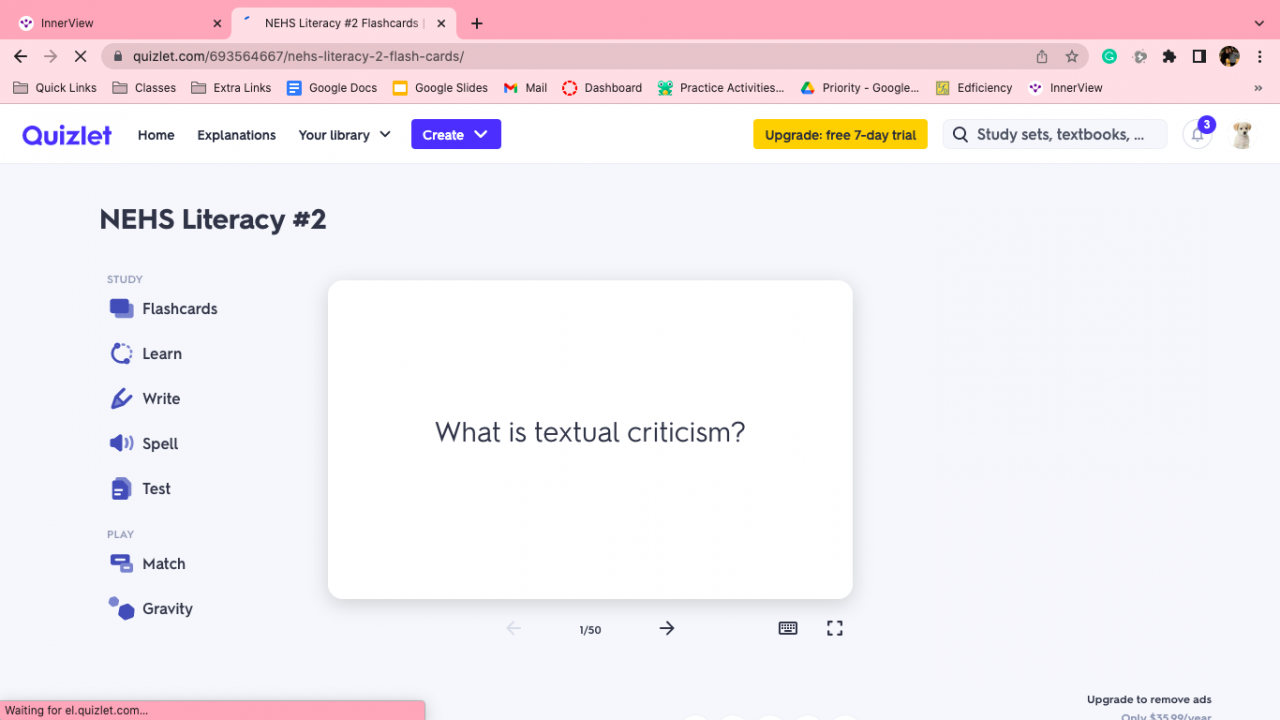Bookmark this page with star icon

click(x=1072, y=56)
